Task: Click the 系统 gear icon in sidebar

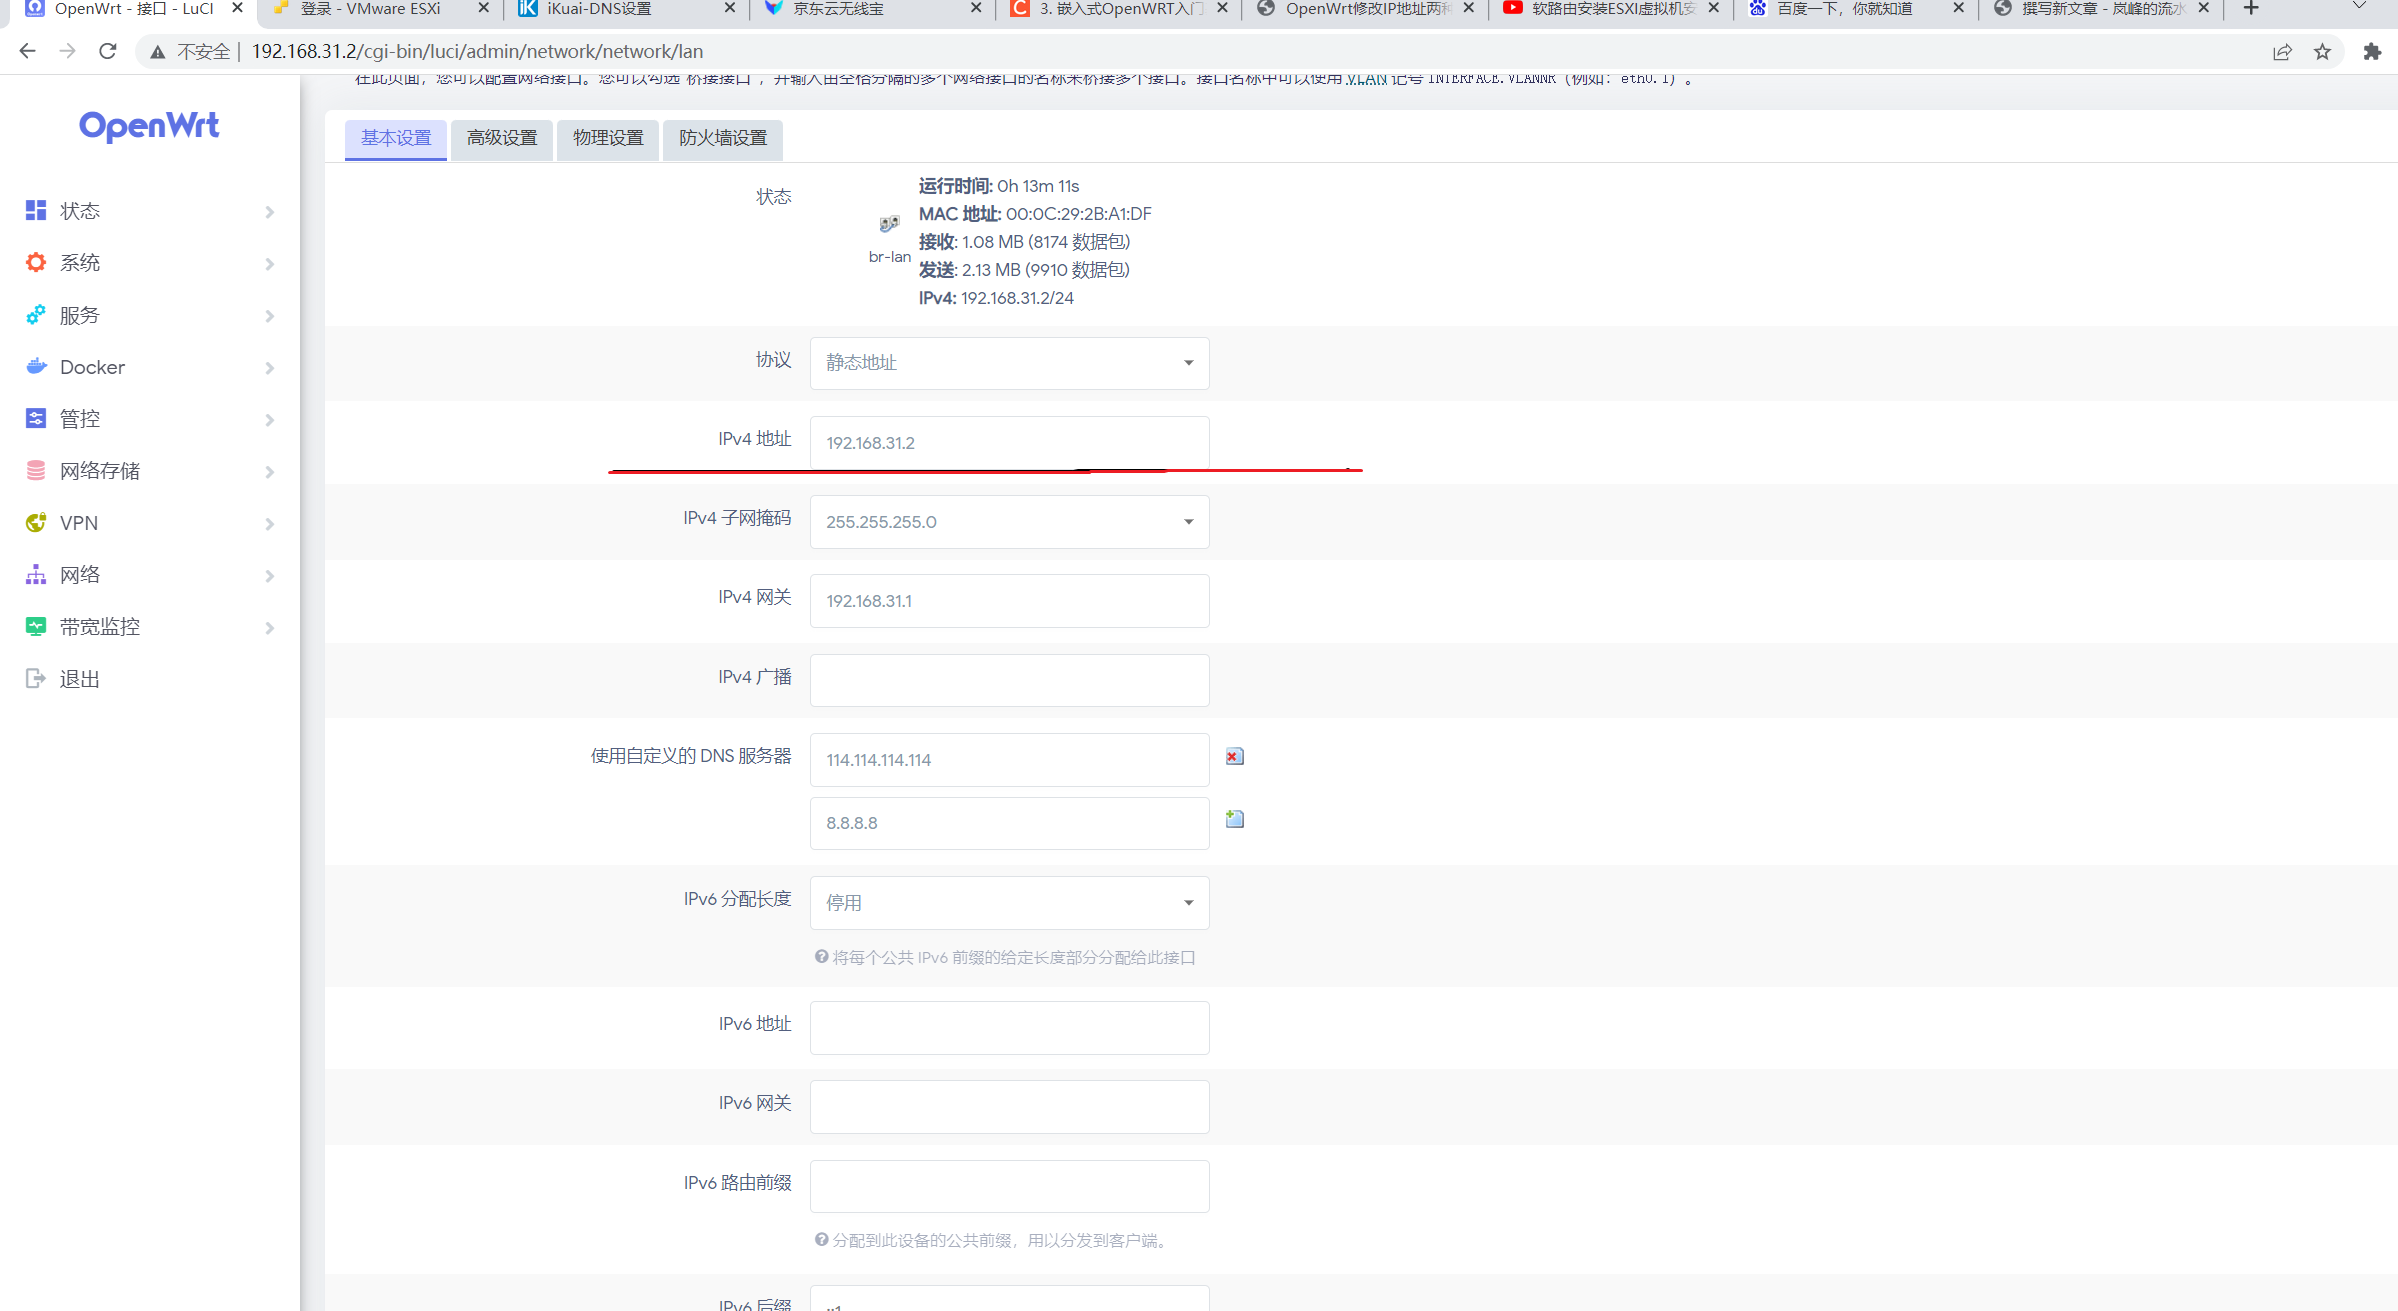Action: pyautogui.click(x=36, y=263)
